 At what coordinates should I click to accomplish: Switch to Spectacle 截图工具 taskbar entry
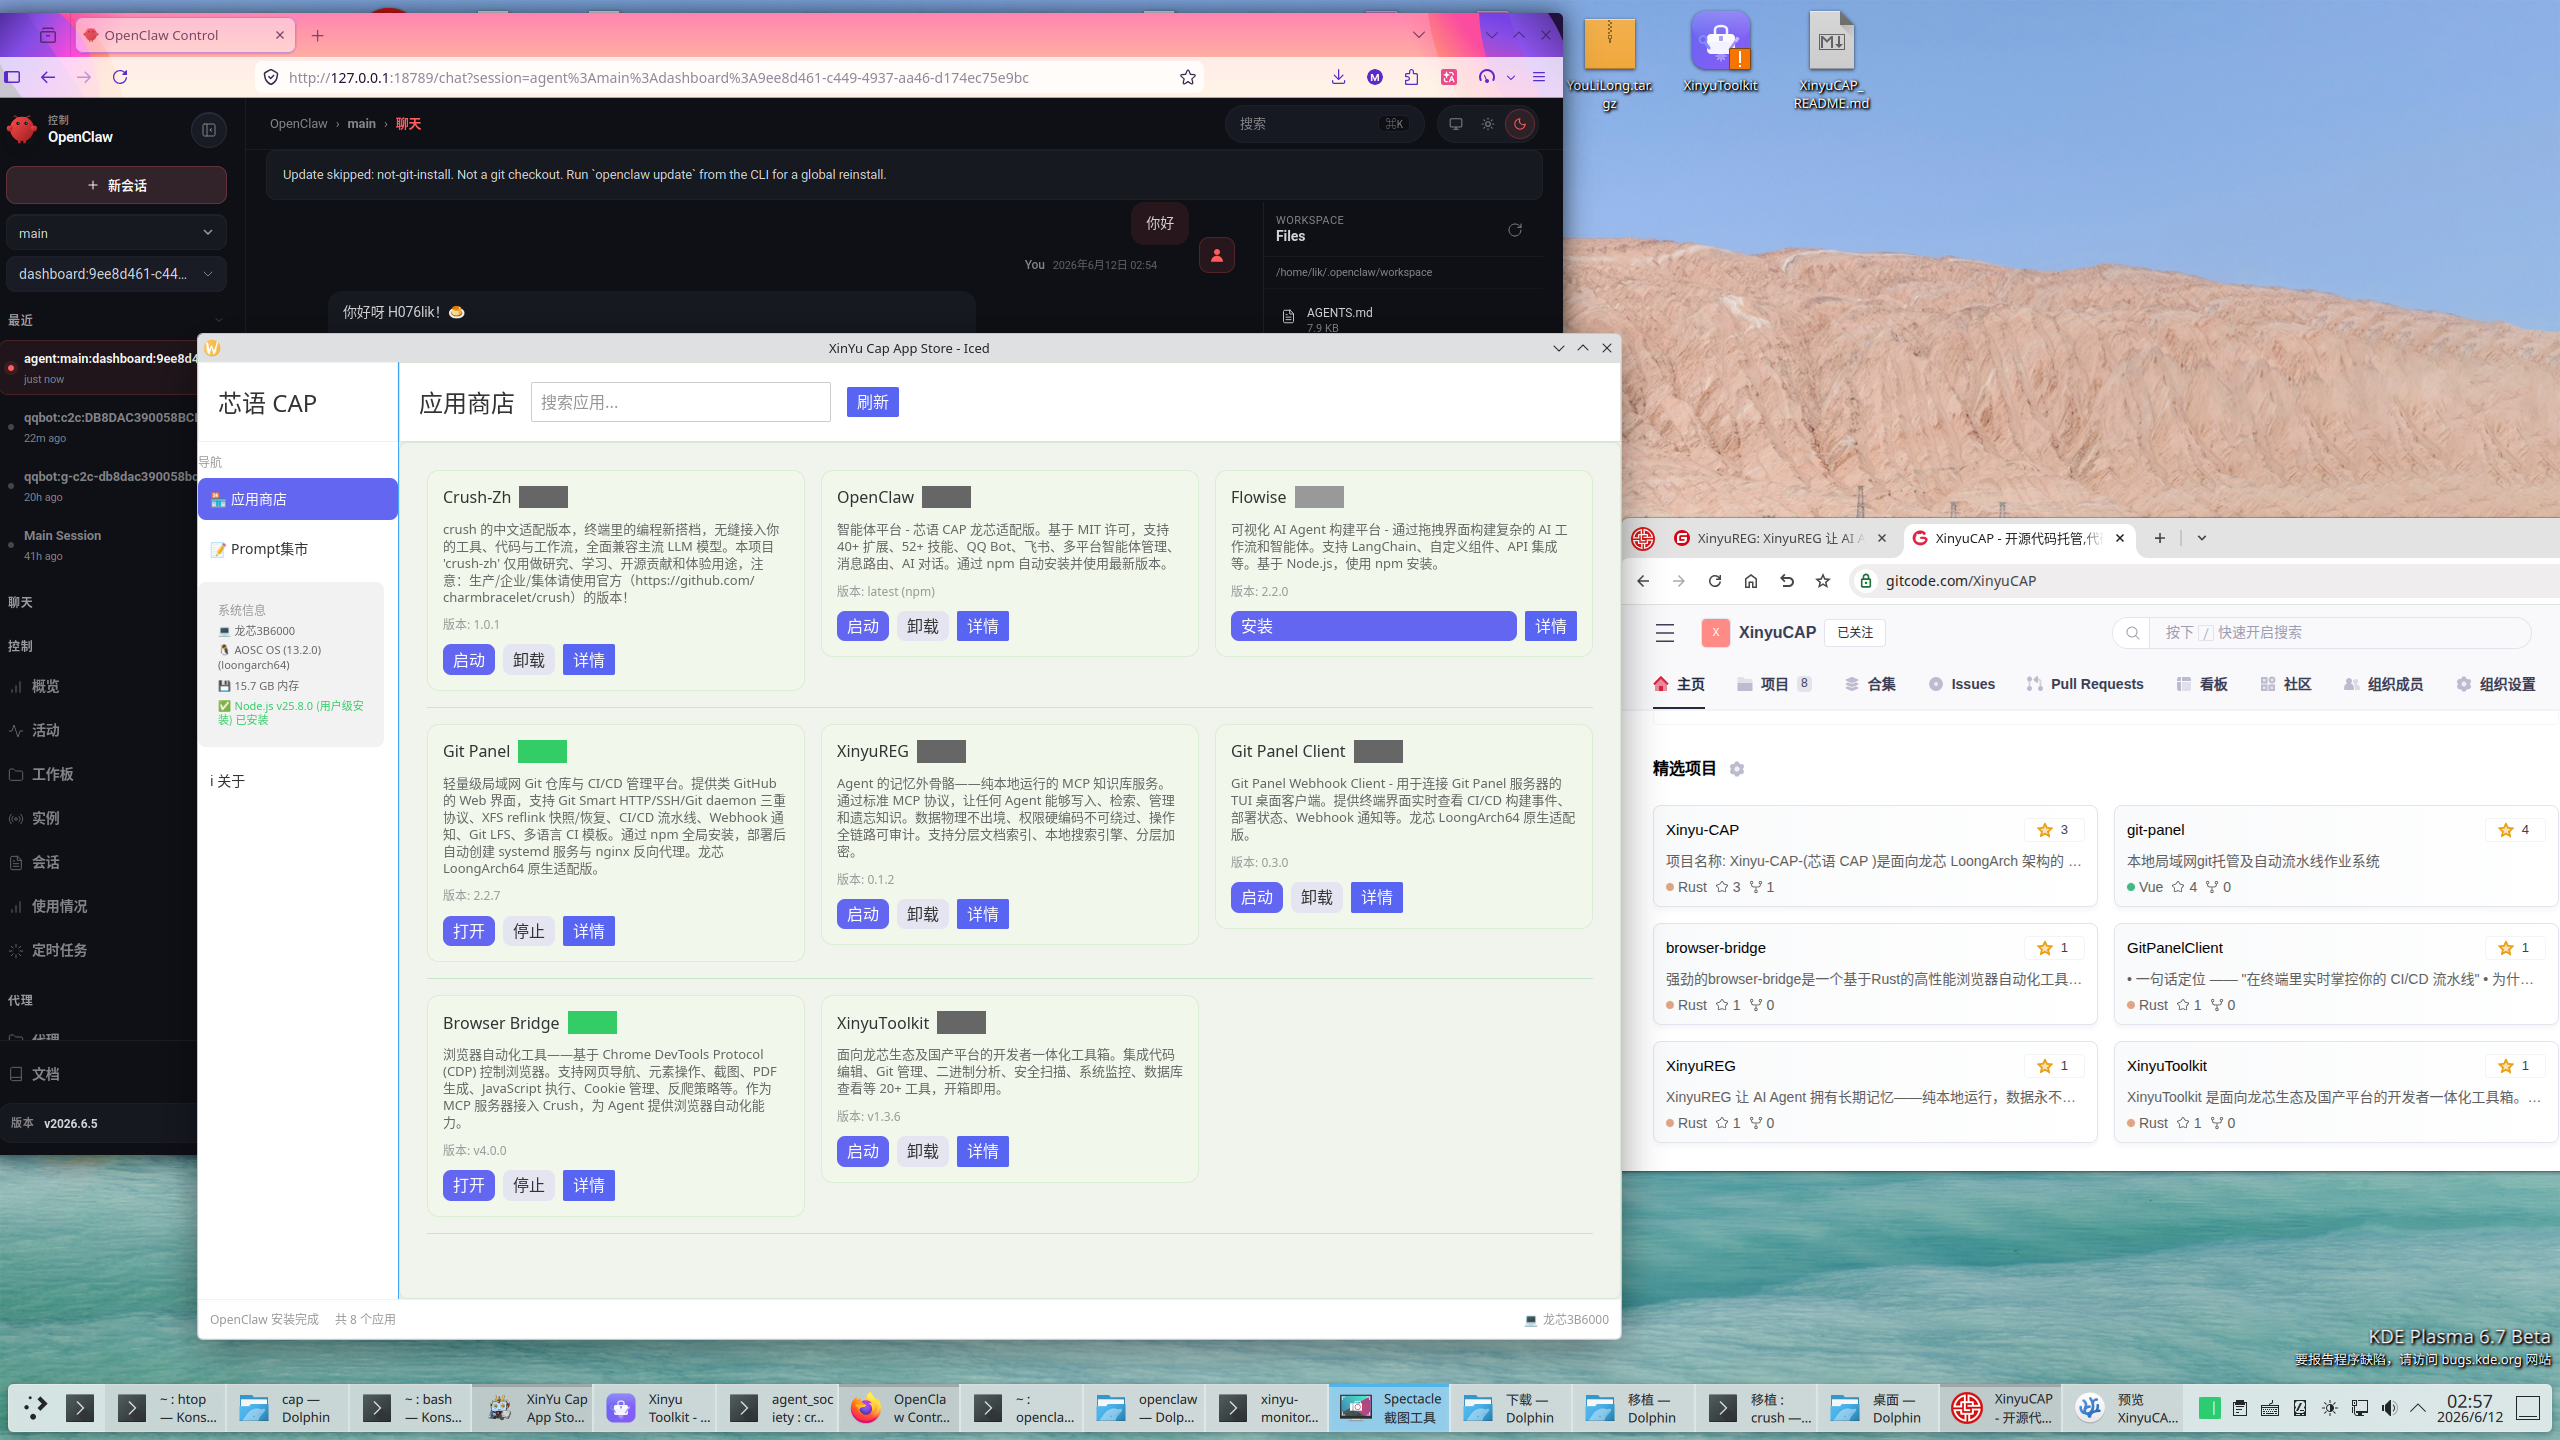(x=1389, y=1408)
